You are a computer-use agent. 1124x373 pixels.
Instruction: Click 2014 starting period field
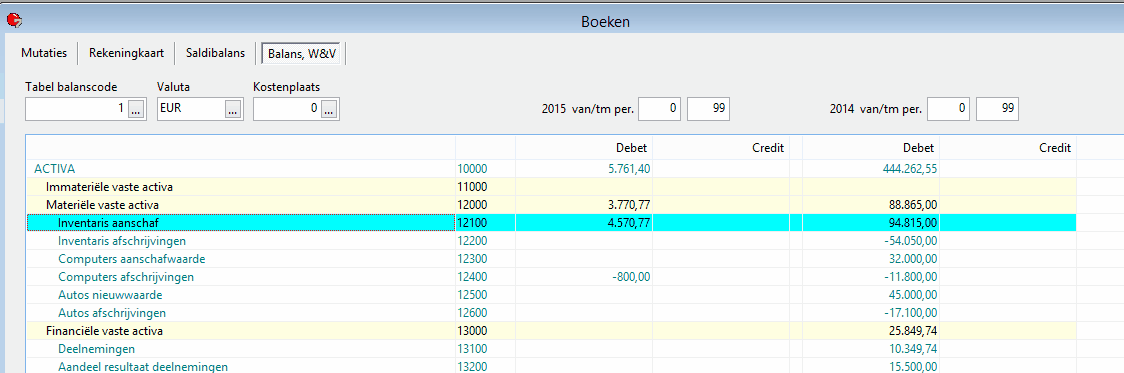click(949, 109)
